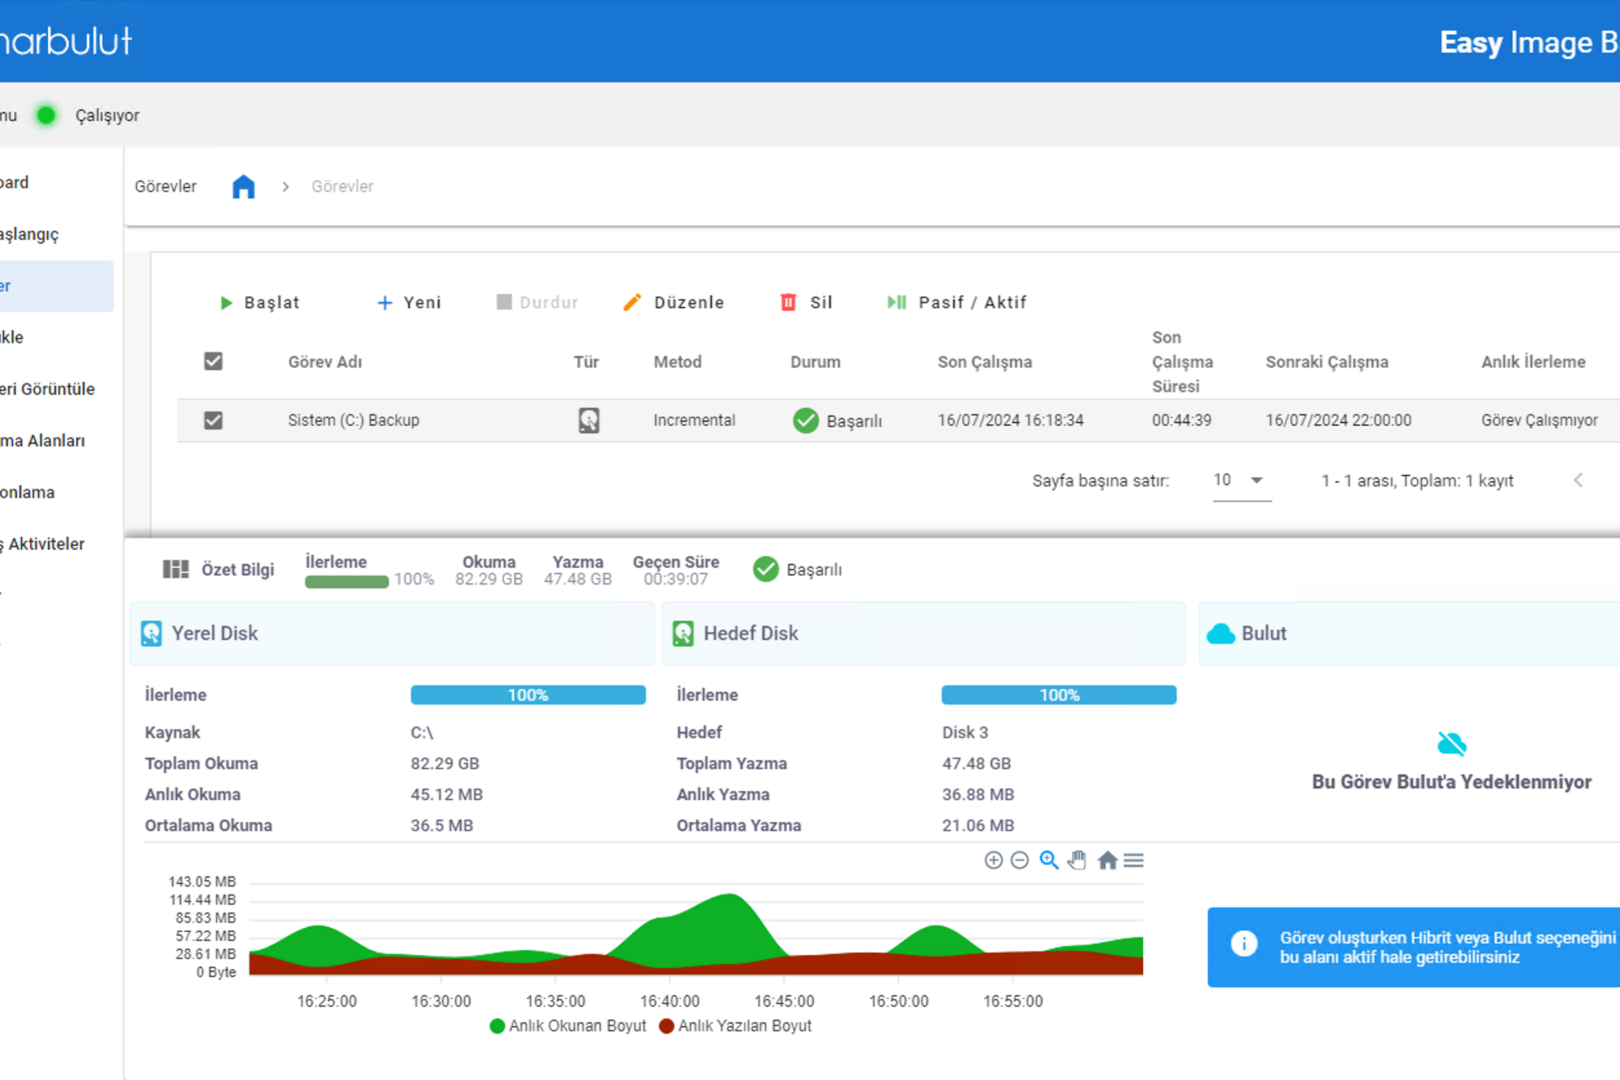Click the chart zoom in icon
This screenshot has height=1080, width=1620.
[x=993, y=860]
